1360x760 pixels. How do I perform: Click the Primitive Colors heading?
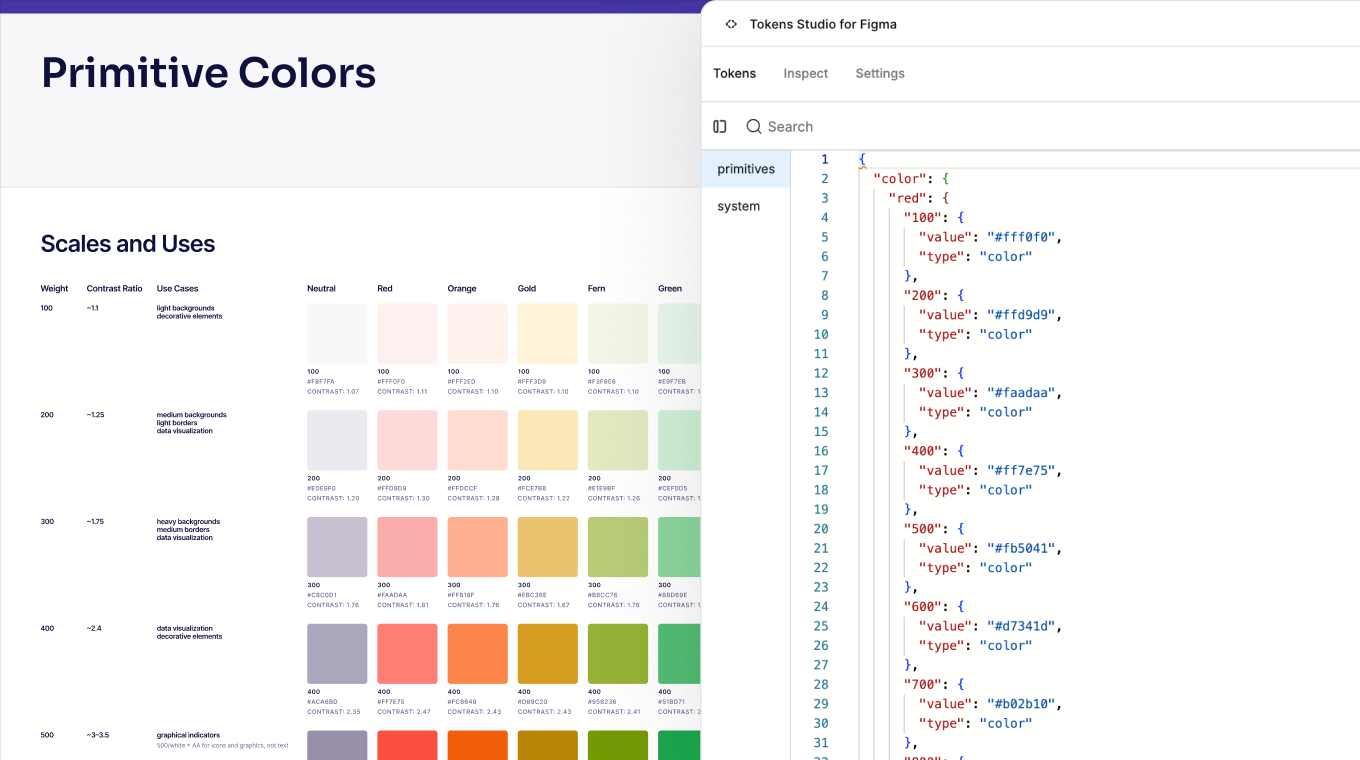[208, 72]
